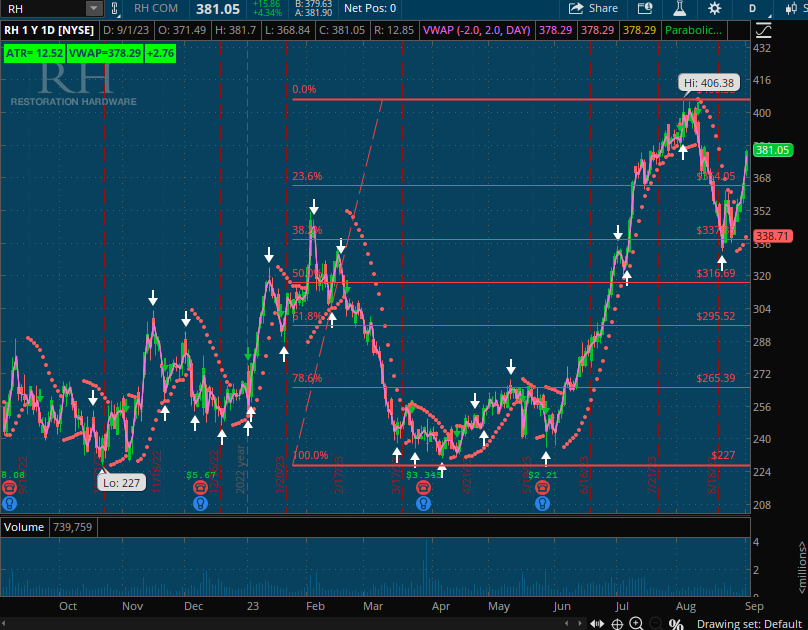Image resolution: width=808 pixels, height=630 pixels.
Task: Click the earnings phone icon under 8.08
Action: 9,487
